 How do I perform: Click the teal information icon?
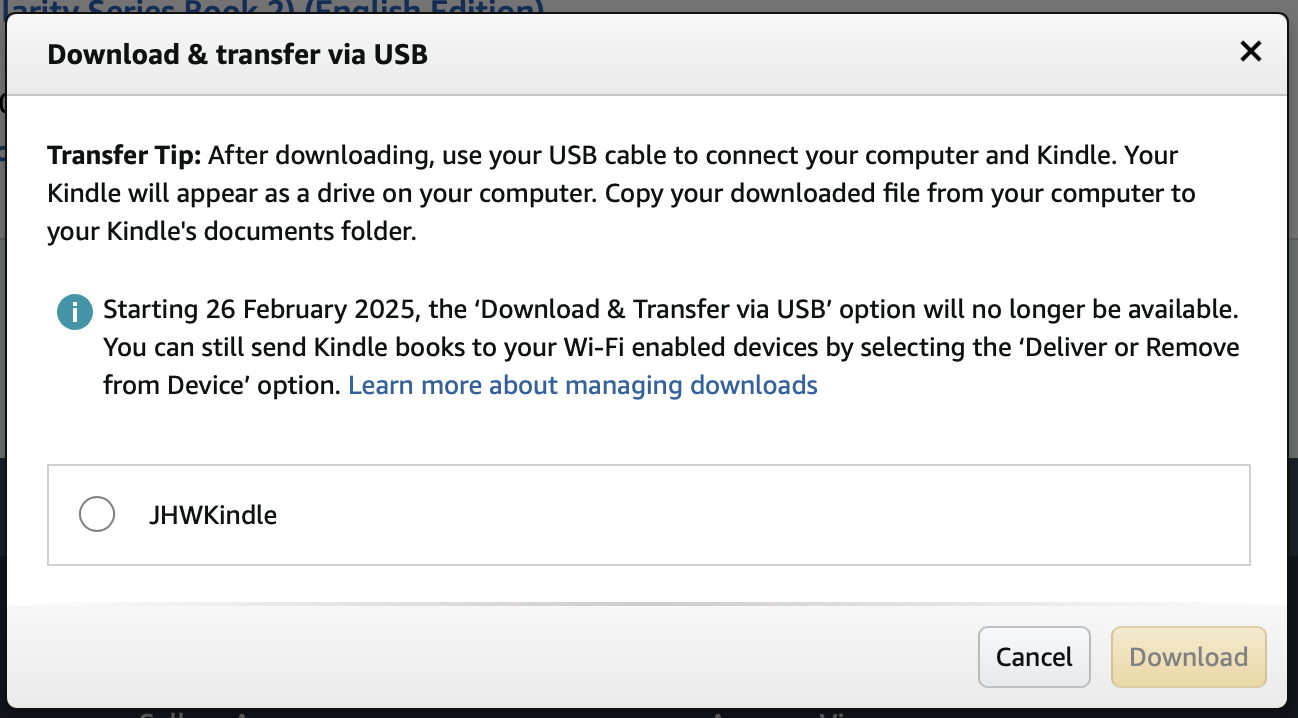pyautogui.click(x=74, y=312)
